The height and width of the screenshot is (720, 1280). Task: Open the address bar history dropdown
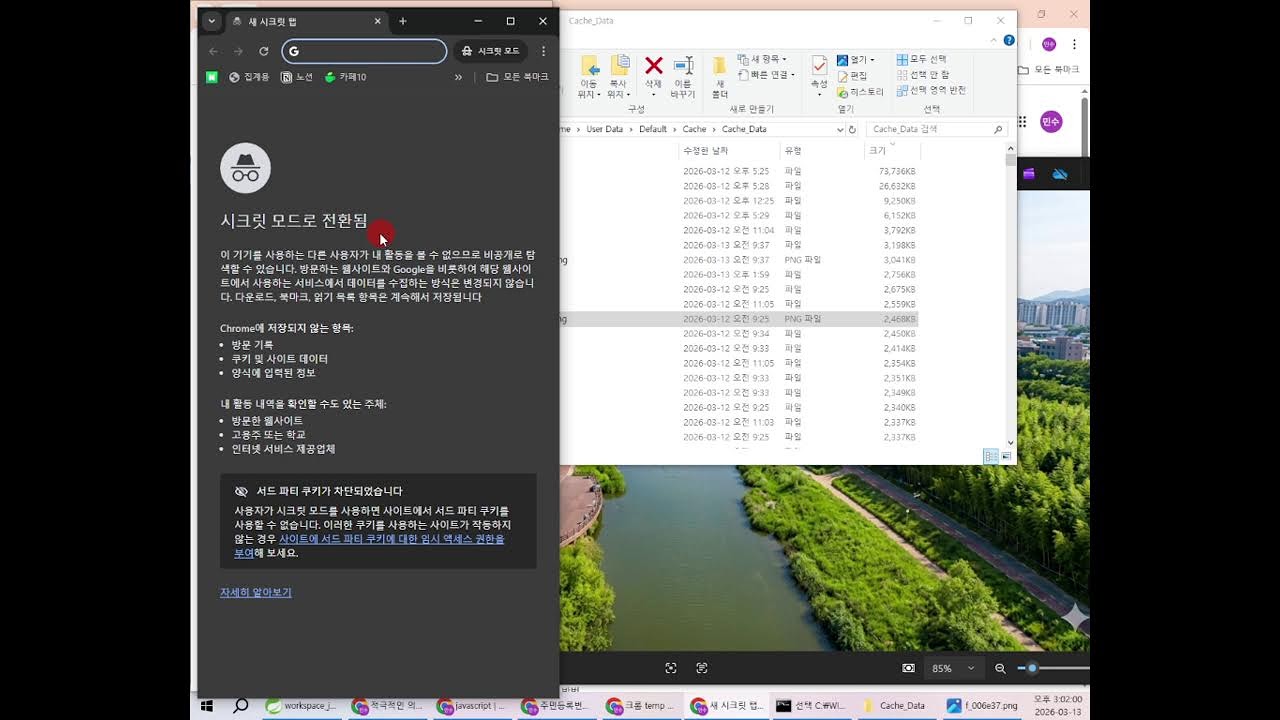point(840,129)
